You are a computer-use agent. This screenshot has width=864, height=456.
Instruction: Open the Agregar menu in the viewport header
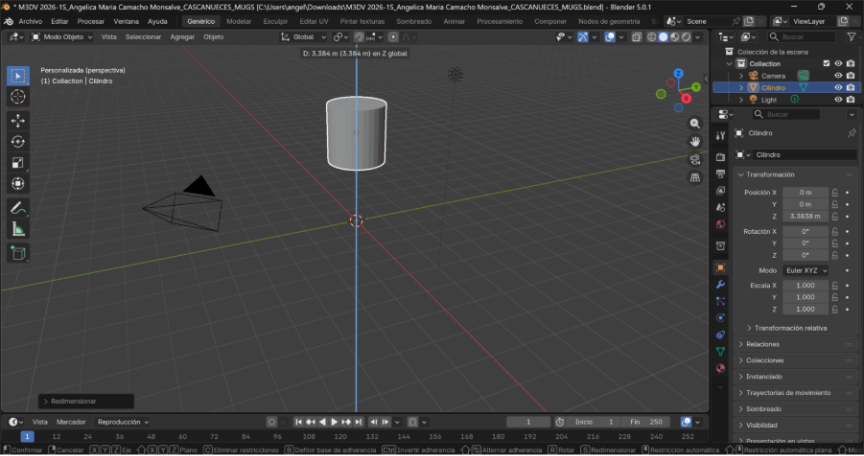pyautogui.click(x=182, y=36)
